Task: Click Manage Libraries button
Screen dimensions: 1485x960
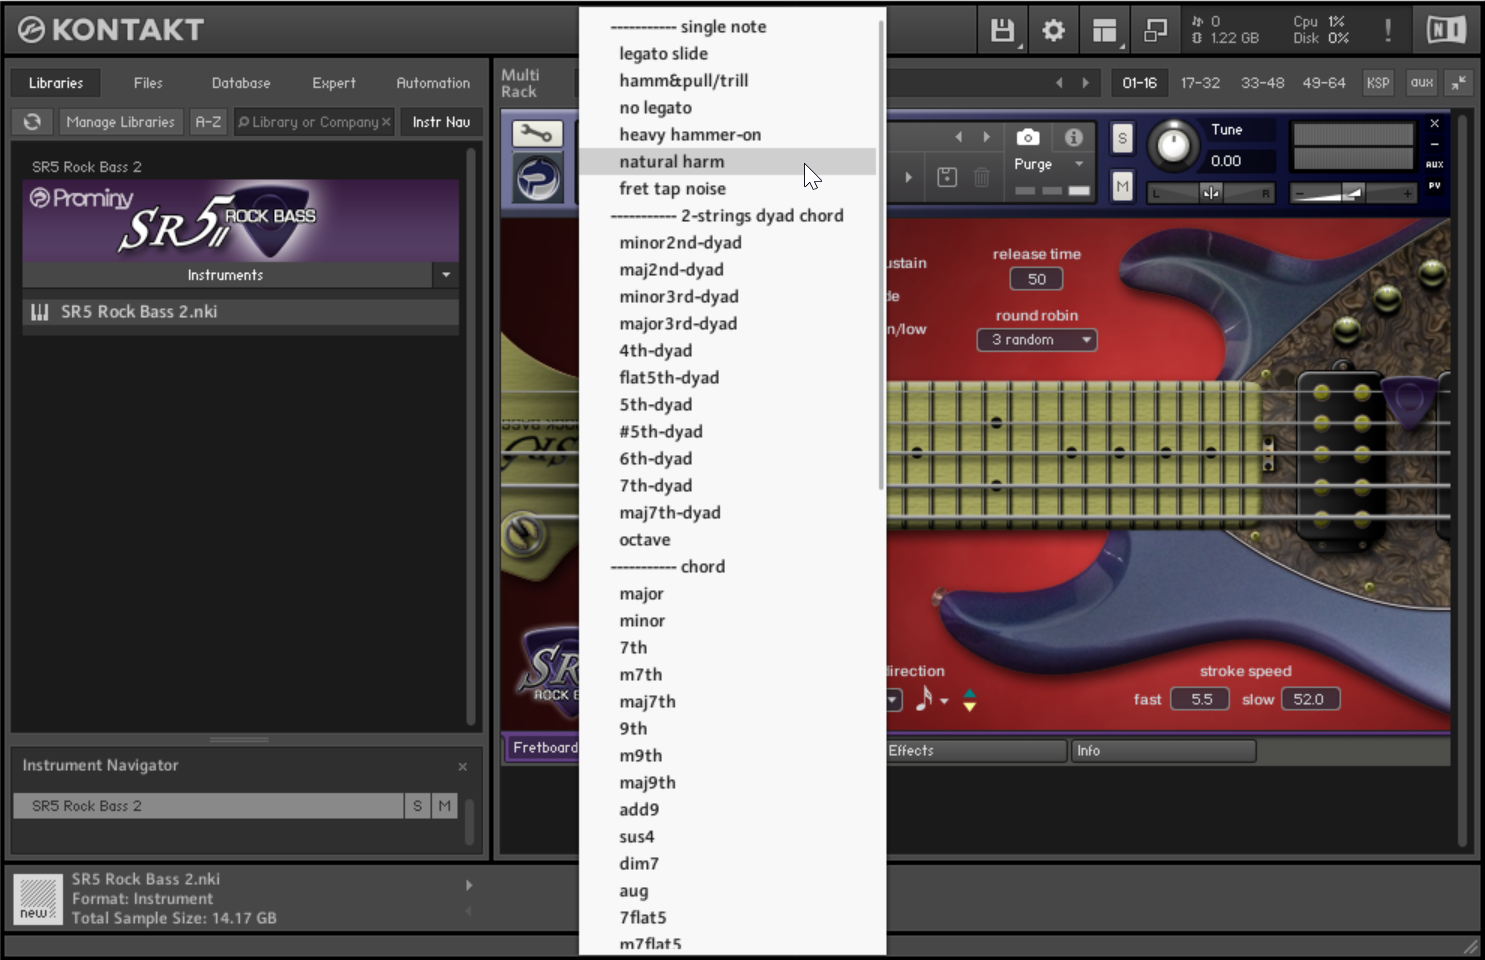Action: pos(120,121)
